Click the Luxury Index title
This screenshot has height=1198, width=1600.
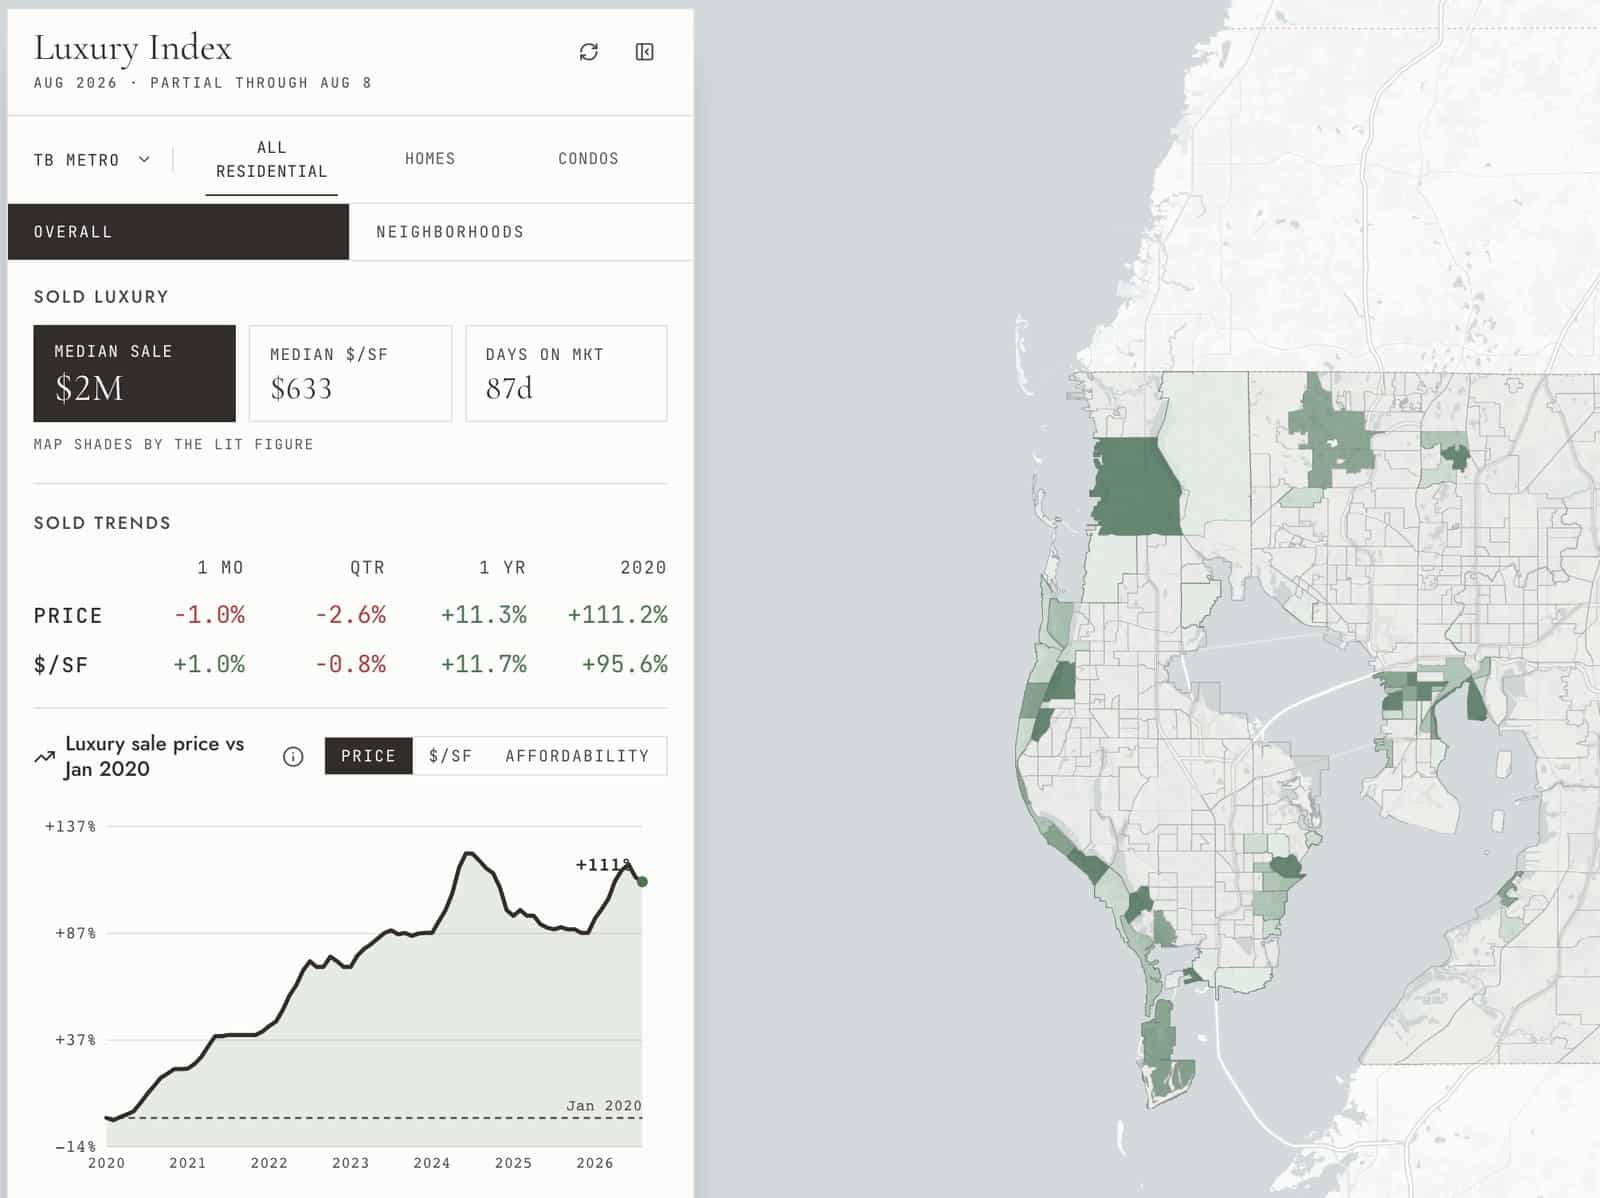tap(133, 48)
